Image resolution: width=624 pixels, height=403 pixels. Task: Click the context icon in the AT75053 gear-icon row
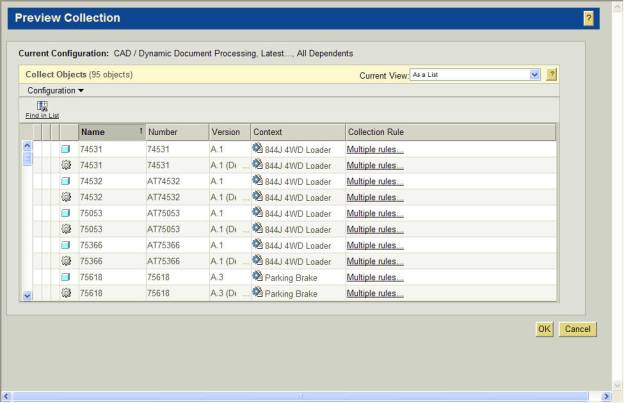[257, 228]
